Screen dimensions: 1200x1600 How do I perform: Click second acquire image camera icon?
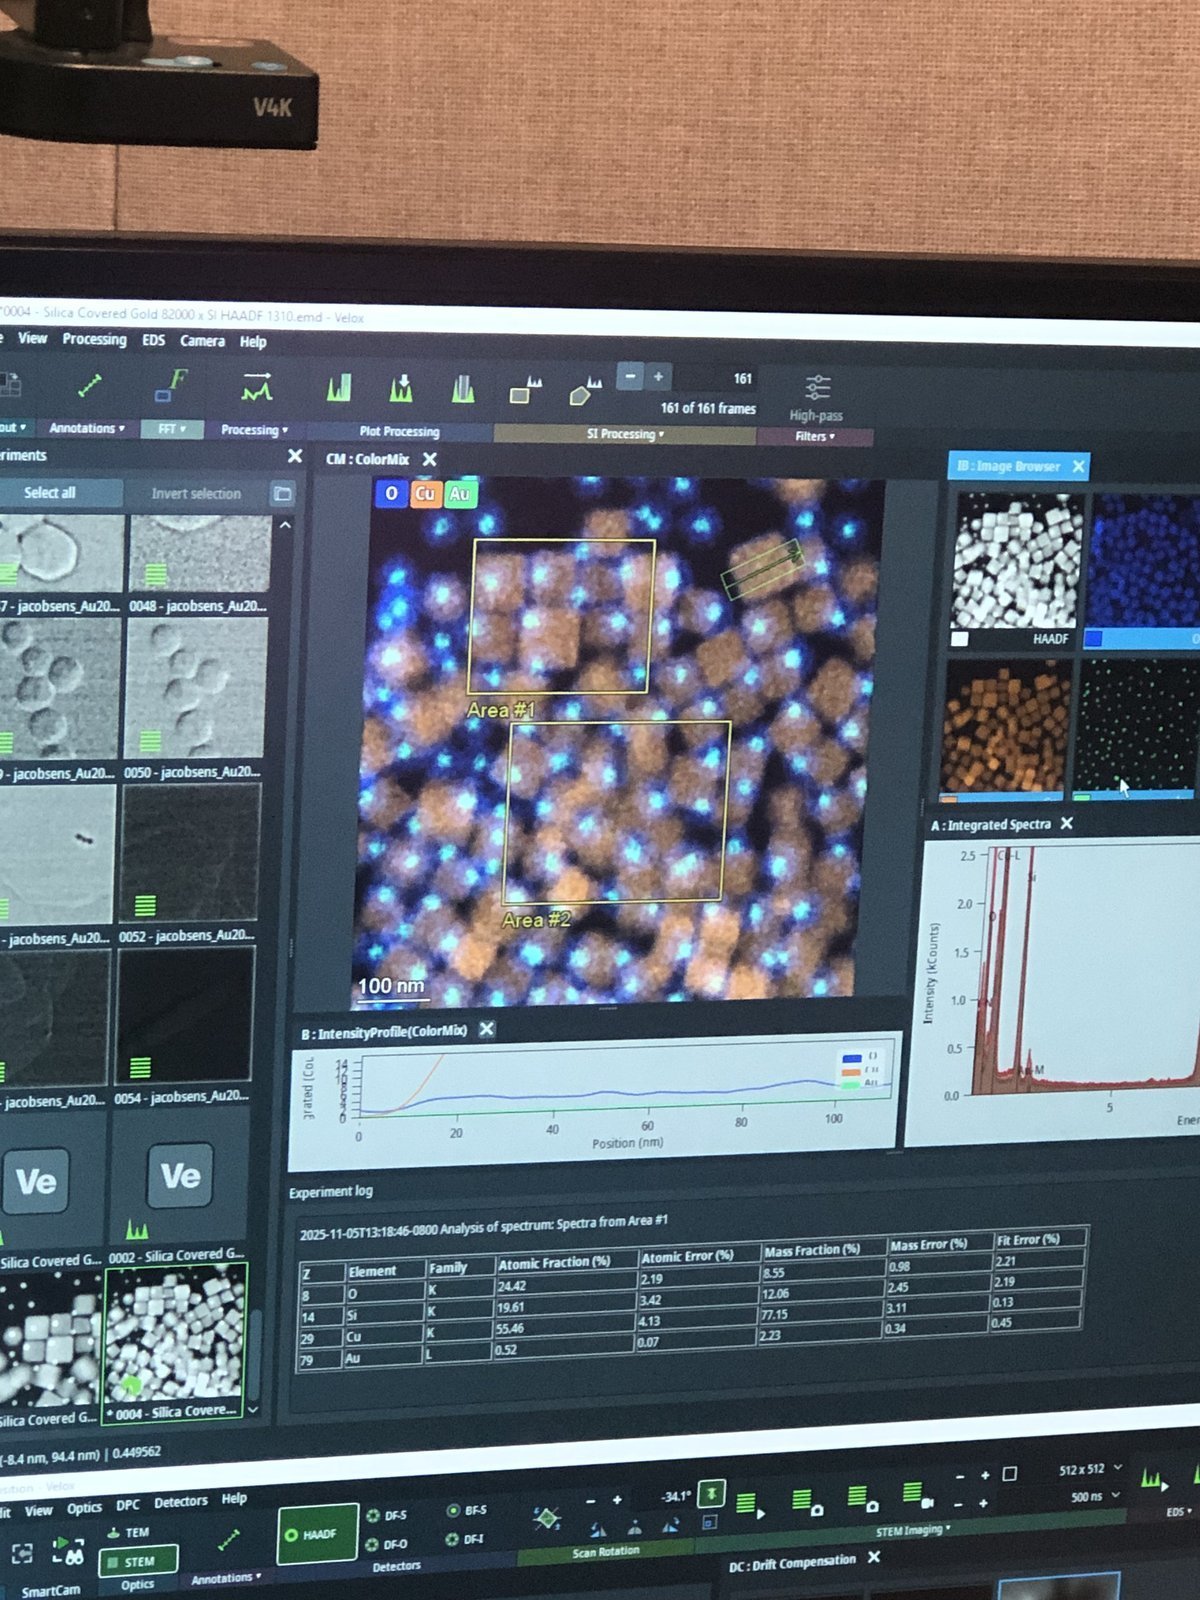point(862,1498)
